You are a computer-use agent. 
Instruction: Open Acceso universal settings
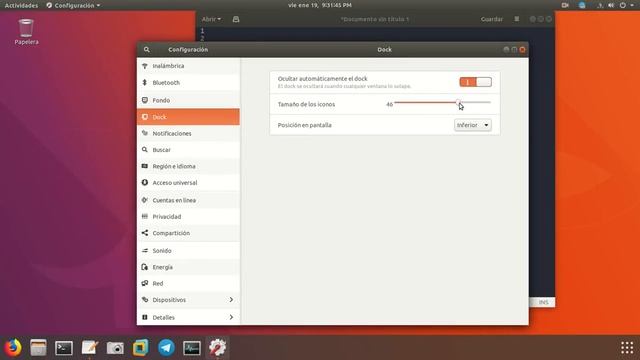pos(188,182)
